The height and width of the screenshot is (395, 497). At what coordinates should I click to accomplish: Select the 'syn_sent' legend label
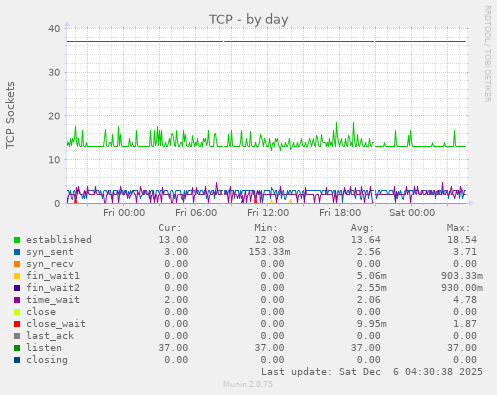pos(50,252)
